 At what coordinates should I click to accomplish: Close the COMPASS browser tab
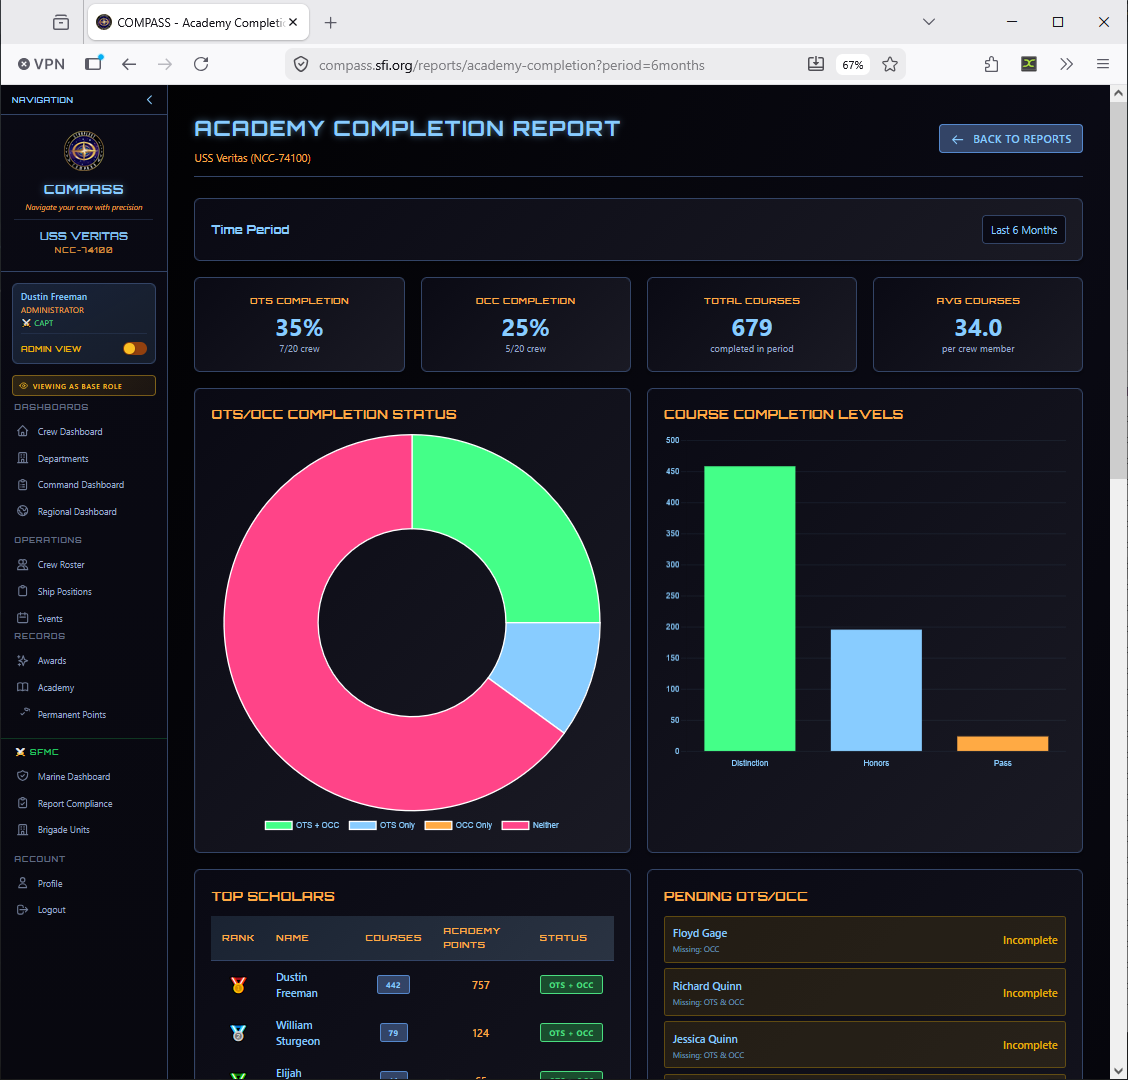click(x=294, y=22)
